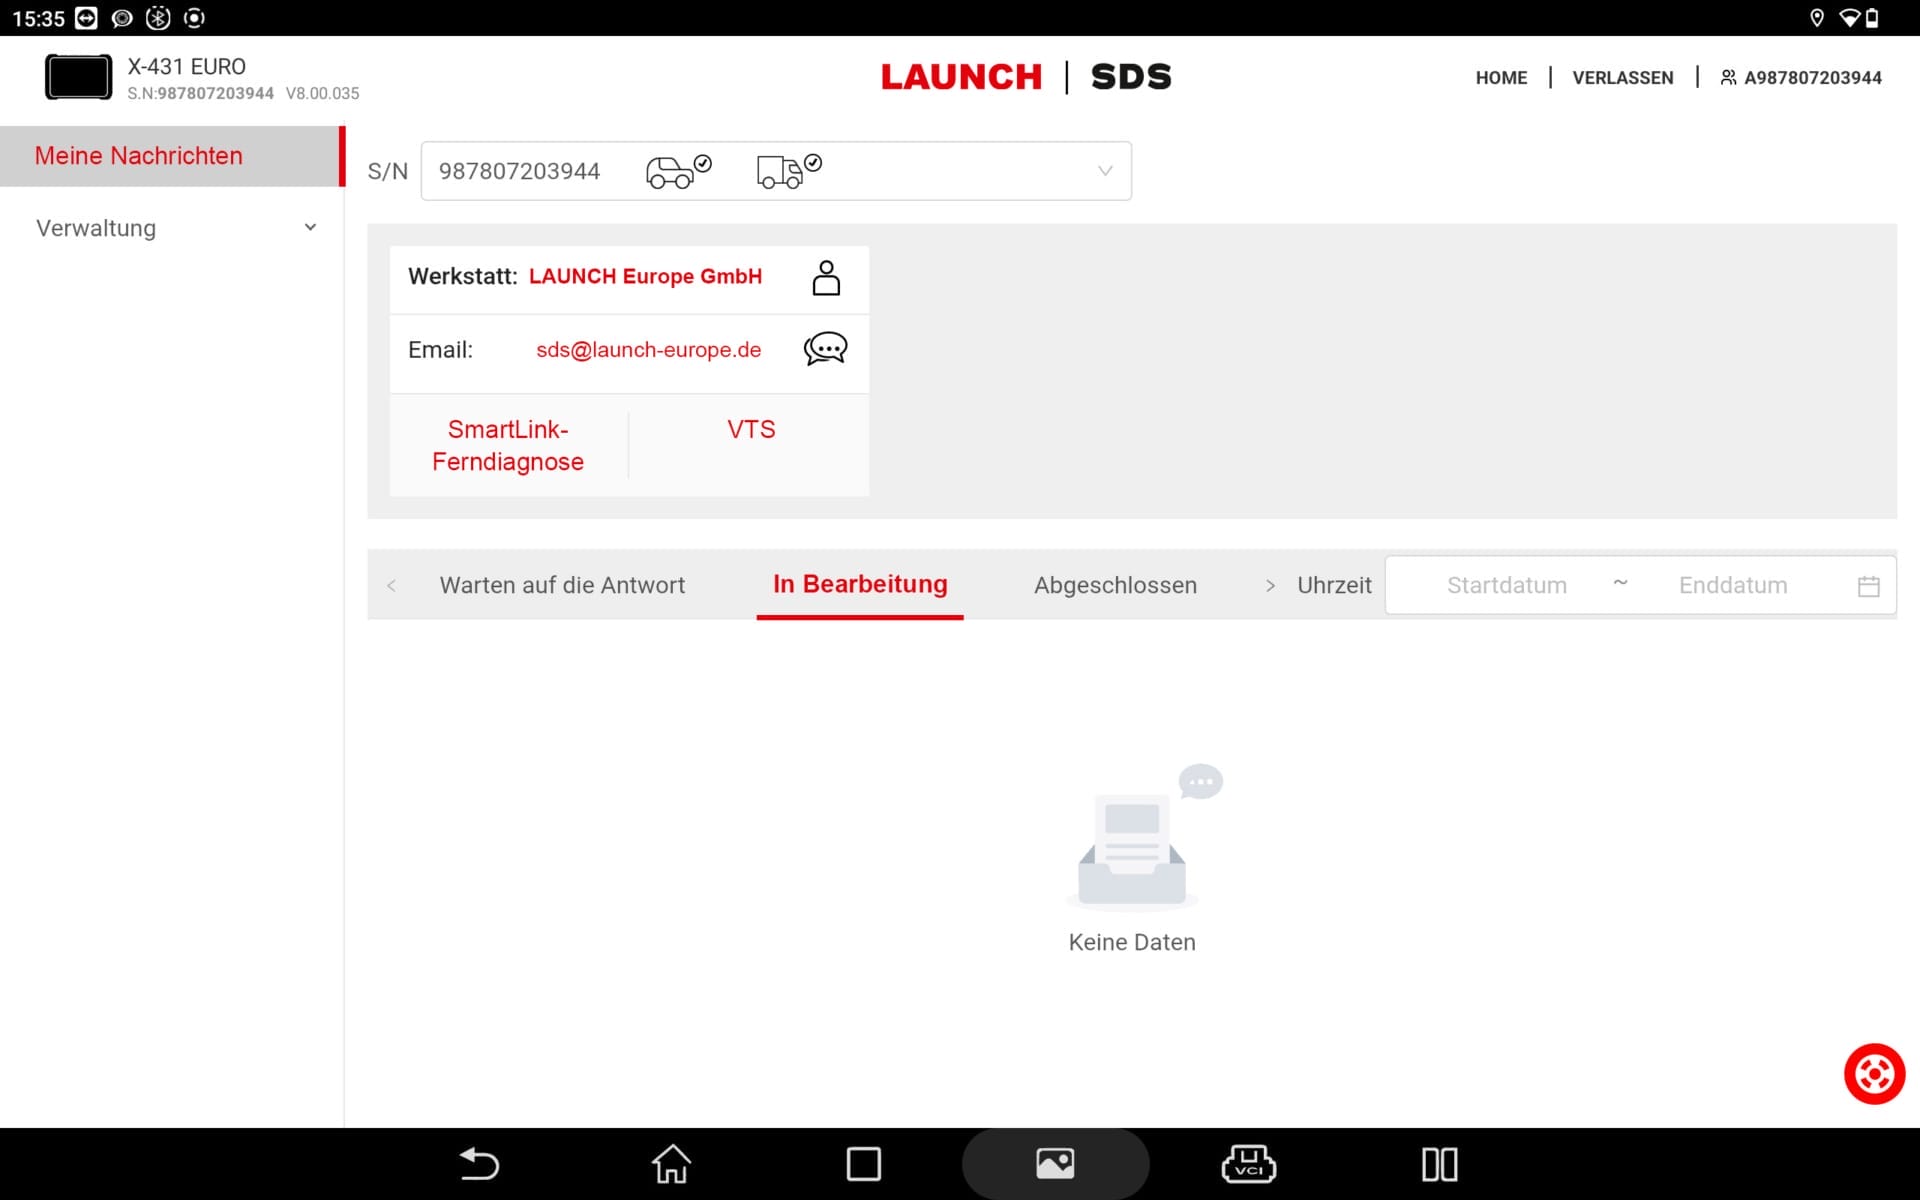Image resolution: width=1920 pixels, height=1200 pixels.
Task: Go to HOME in top navigation
Action: 1501,78
